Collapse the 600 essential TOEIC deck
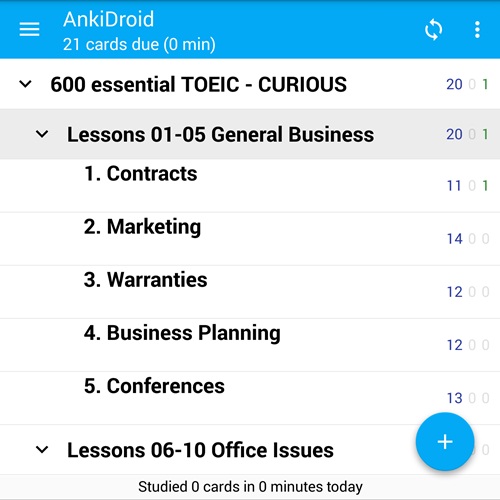This screenshot has height=500, width=500. [25, 84]
